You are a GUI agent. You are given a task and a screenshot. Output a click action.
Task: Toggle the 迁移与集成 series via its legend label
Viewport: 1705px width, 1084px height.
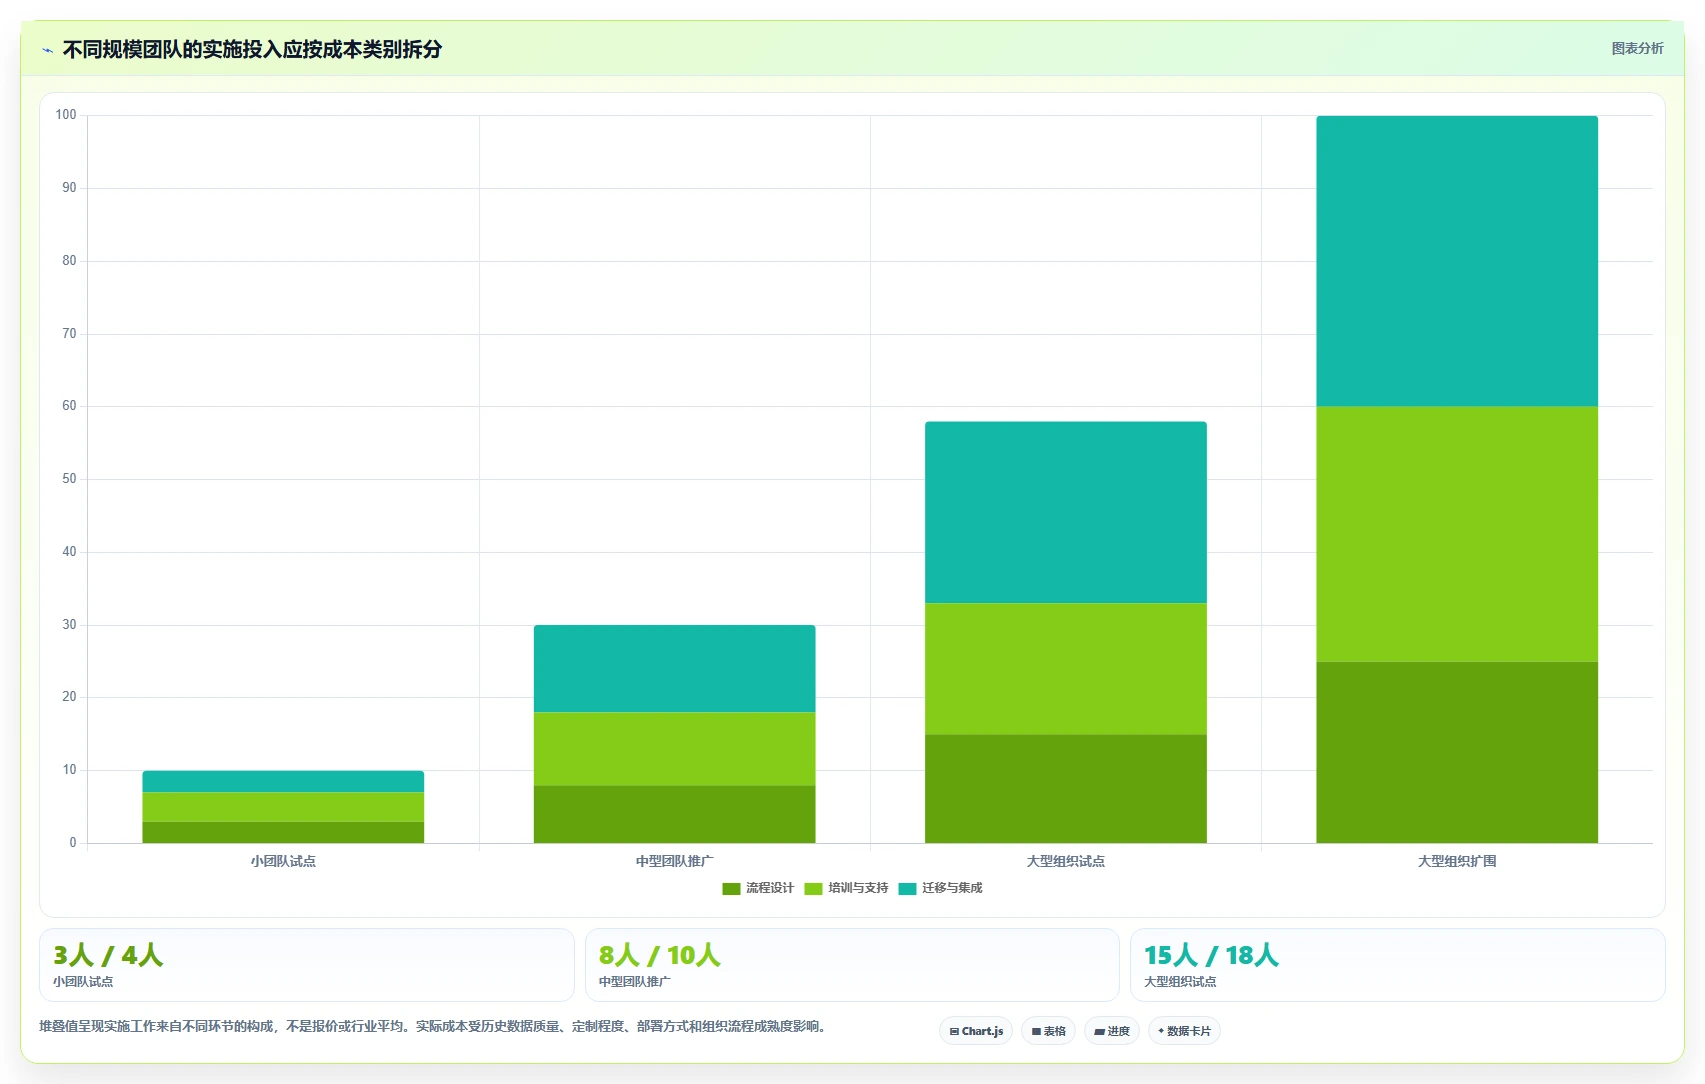tap(952, 888)
